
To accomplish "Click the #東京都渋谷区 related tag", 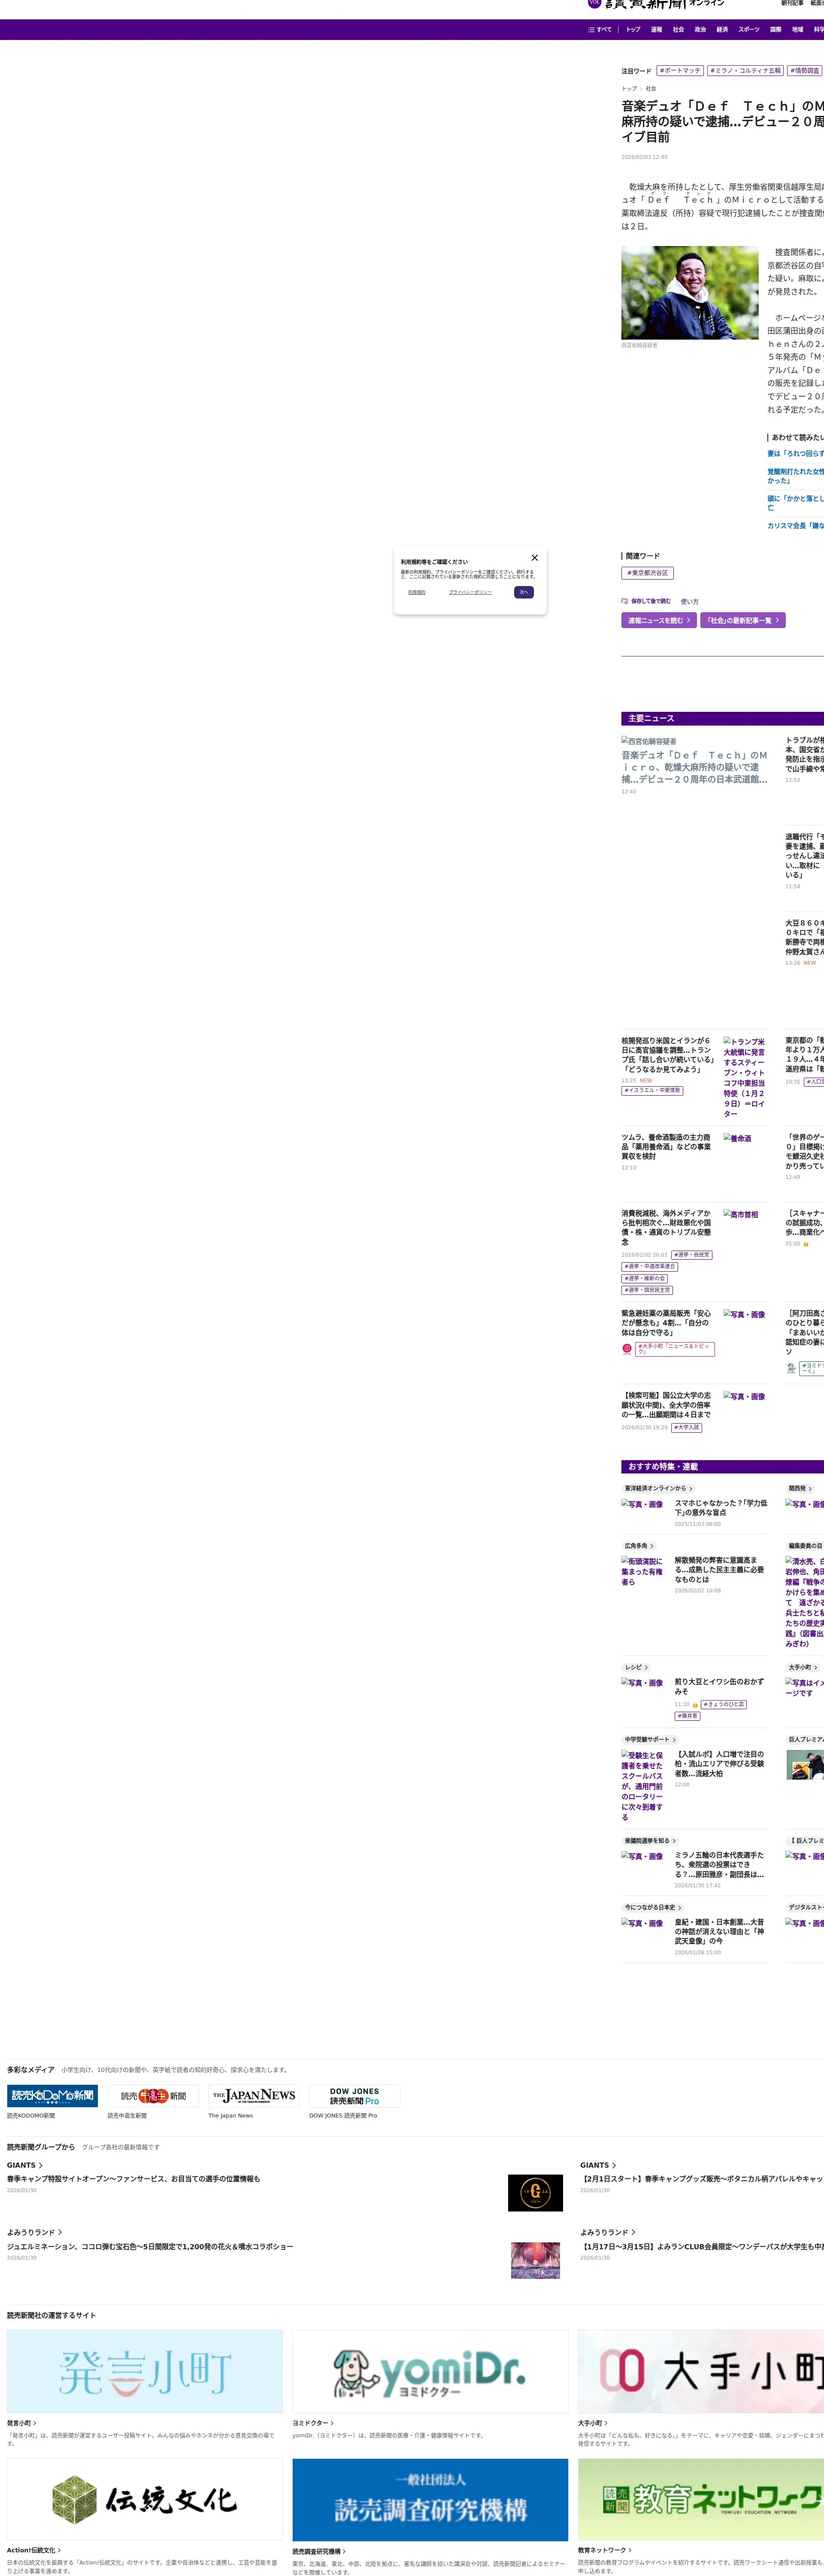I will (x=647, y=574).
